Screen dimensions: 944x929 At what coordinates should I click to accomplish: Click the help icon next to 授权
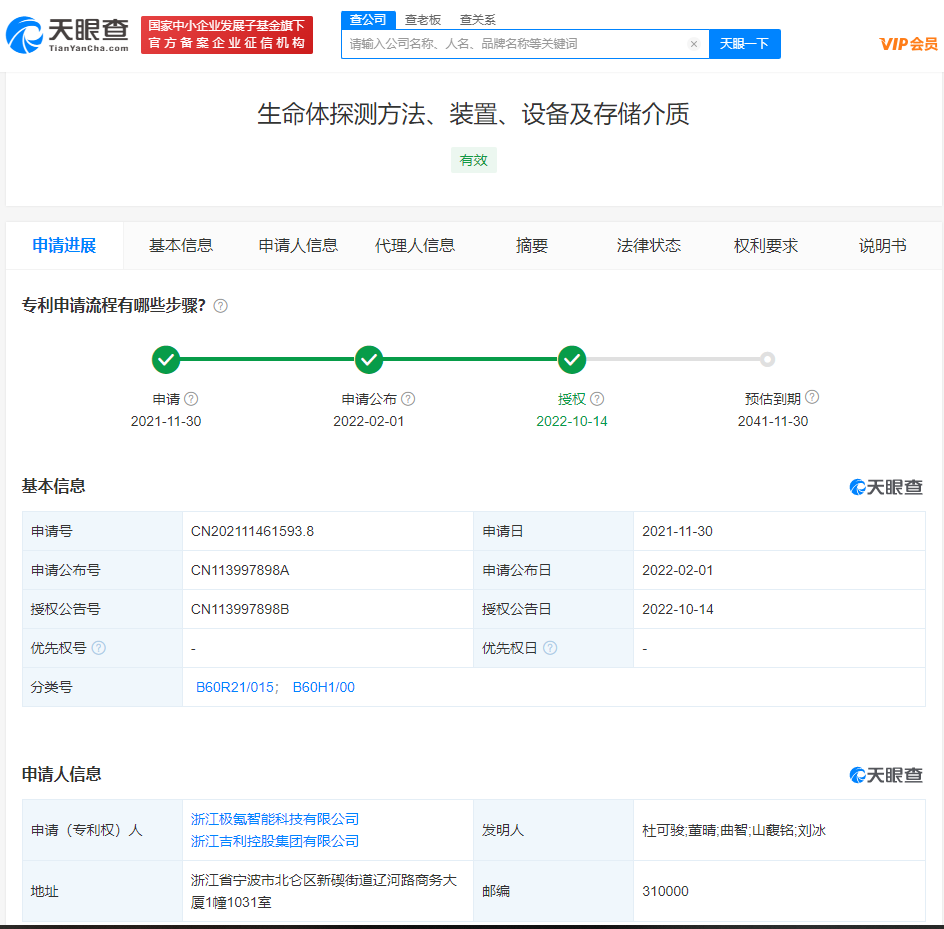597,399
